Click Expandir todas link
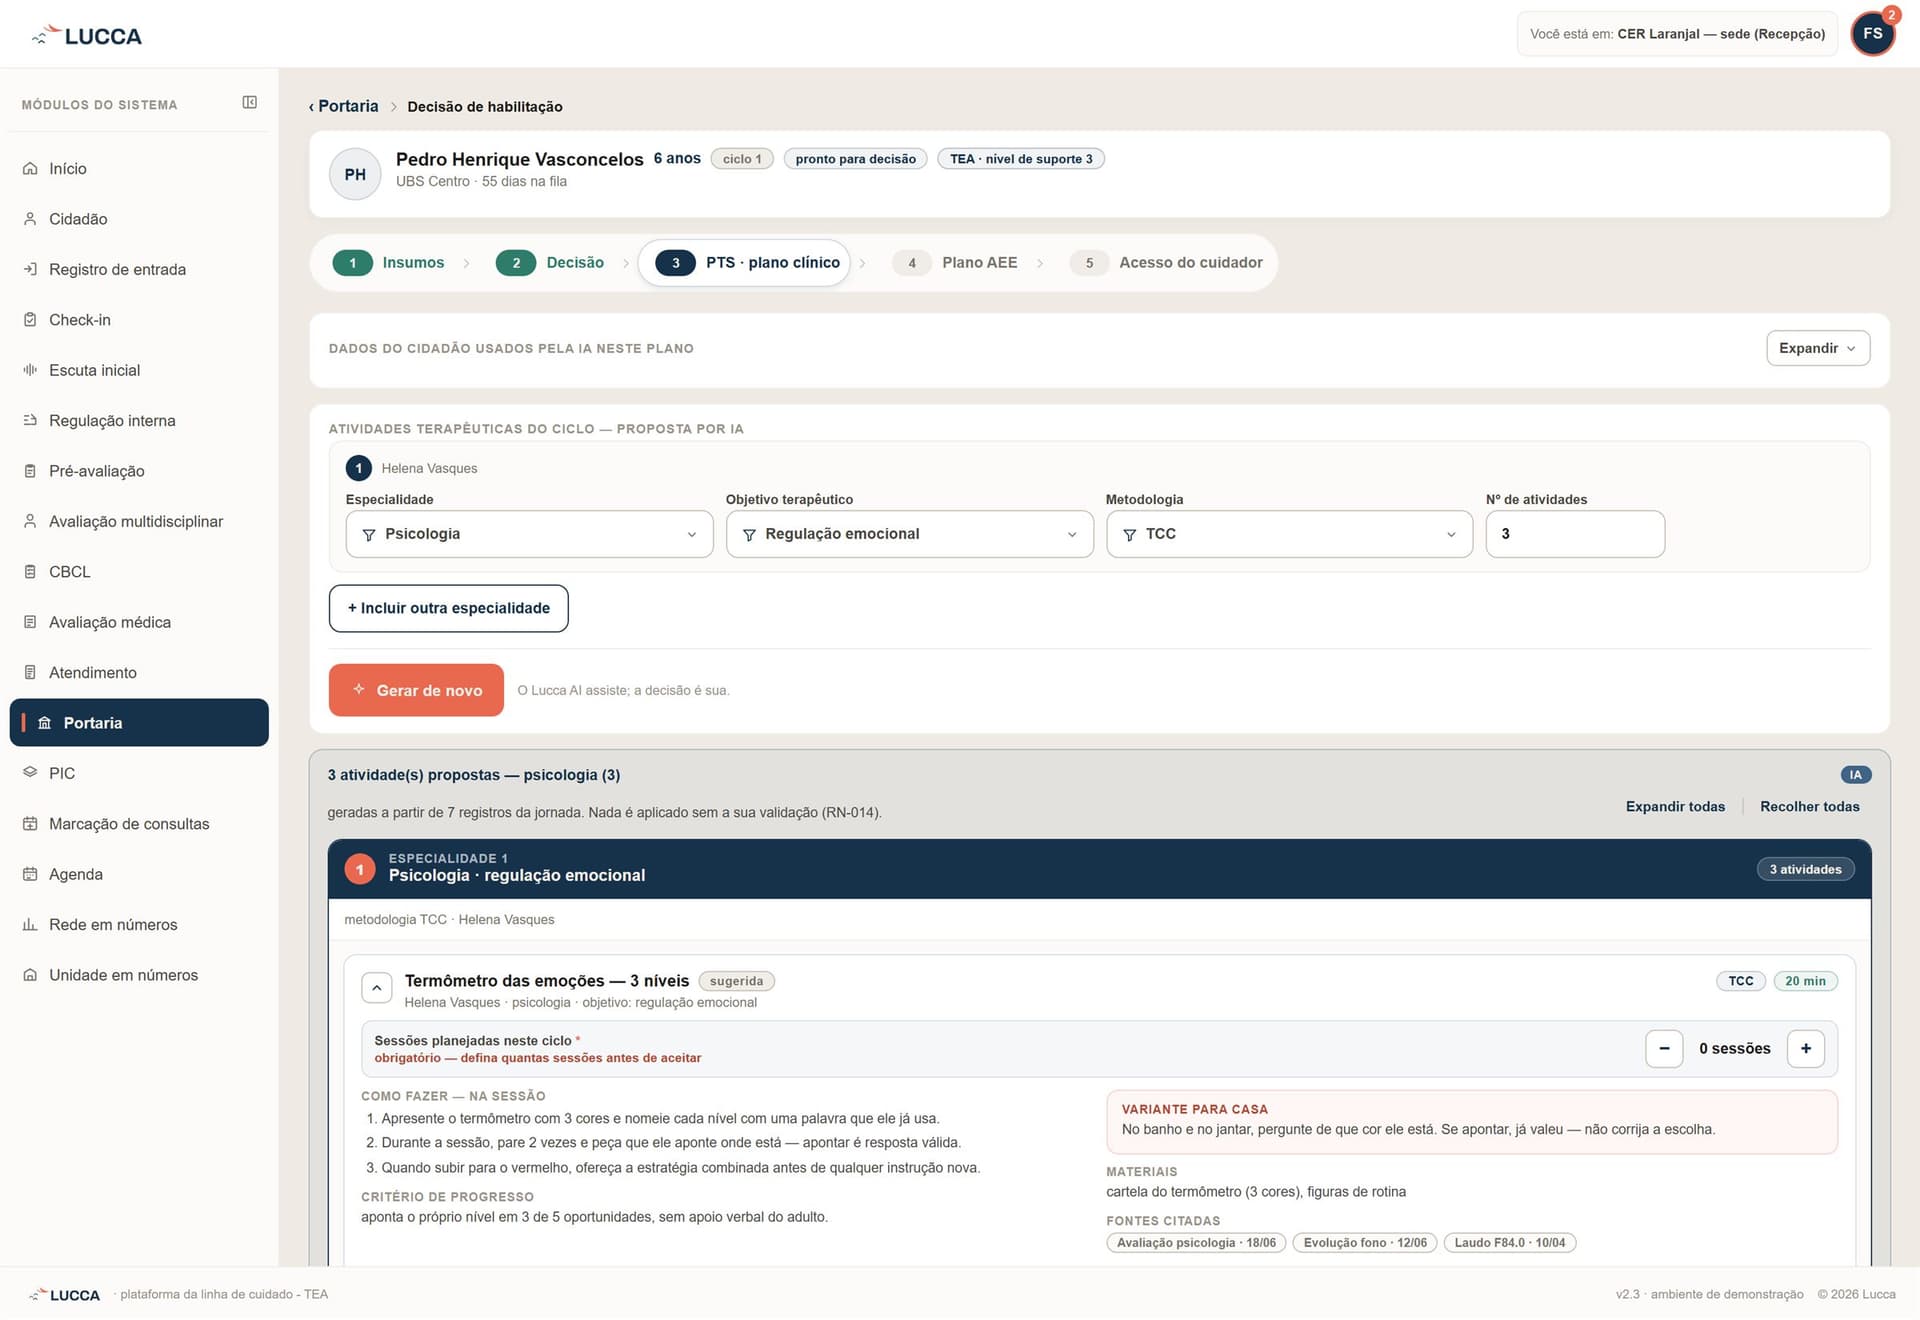Viewport: 1920px width, 1320px height. click(x=1675, y=807)
